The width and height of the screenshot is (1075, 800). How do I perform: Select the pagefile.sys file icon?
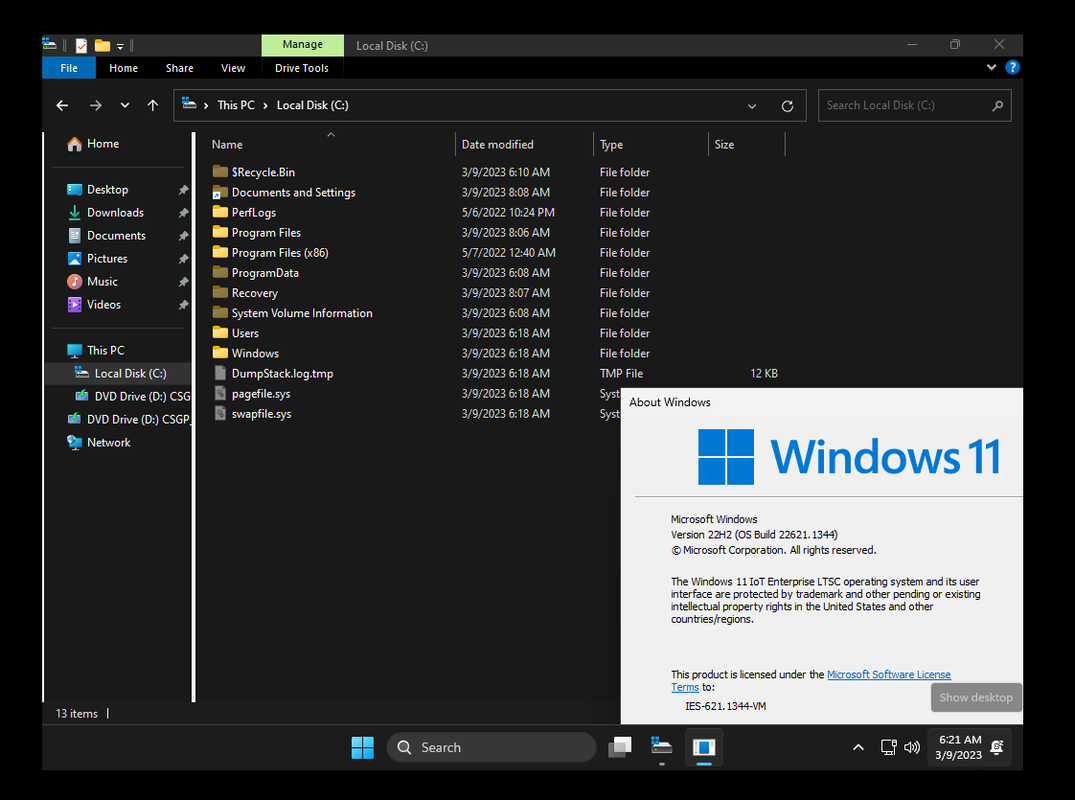pyautogui.click(x=220, y=393)
